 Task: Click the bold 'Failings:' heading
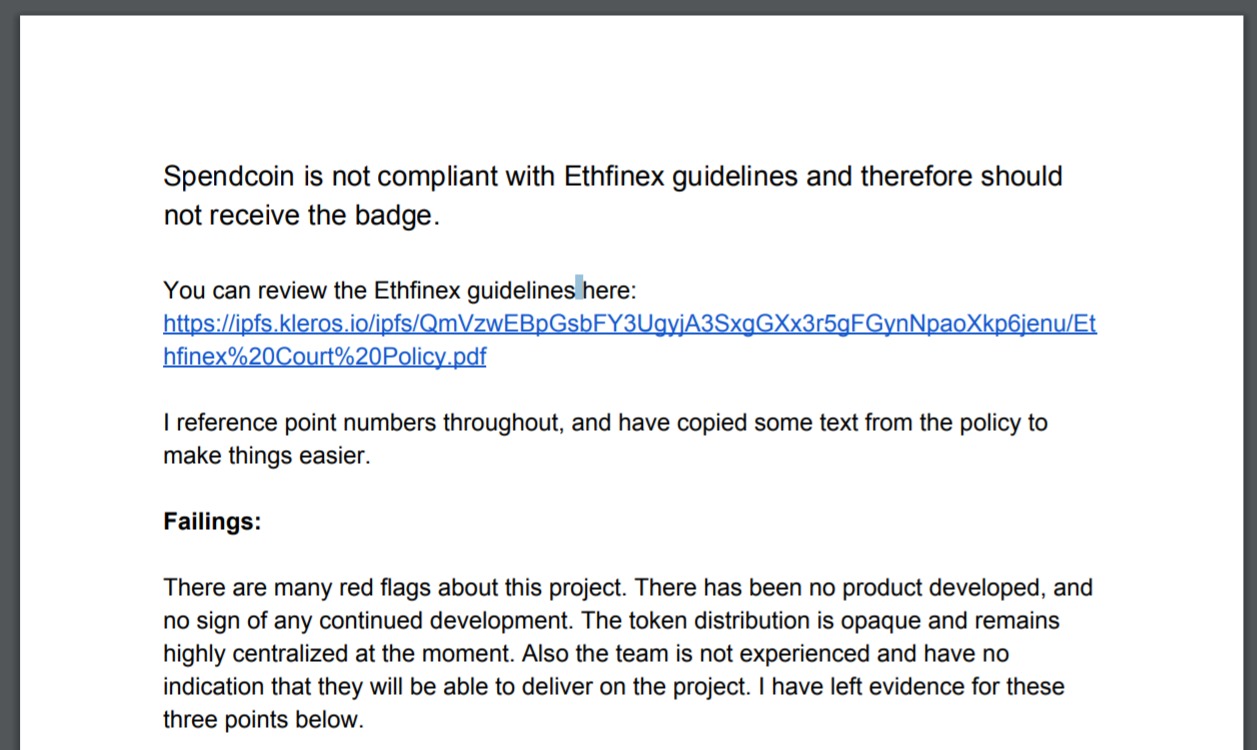pyautogui.click(x=212, y=522)
